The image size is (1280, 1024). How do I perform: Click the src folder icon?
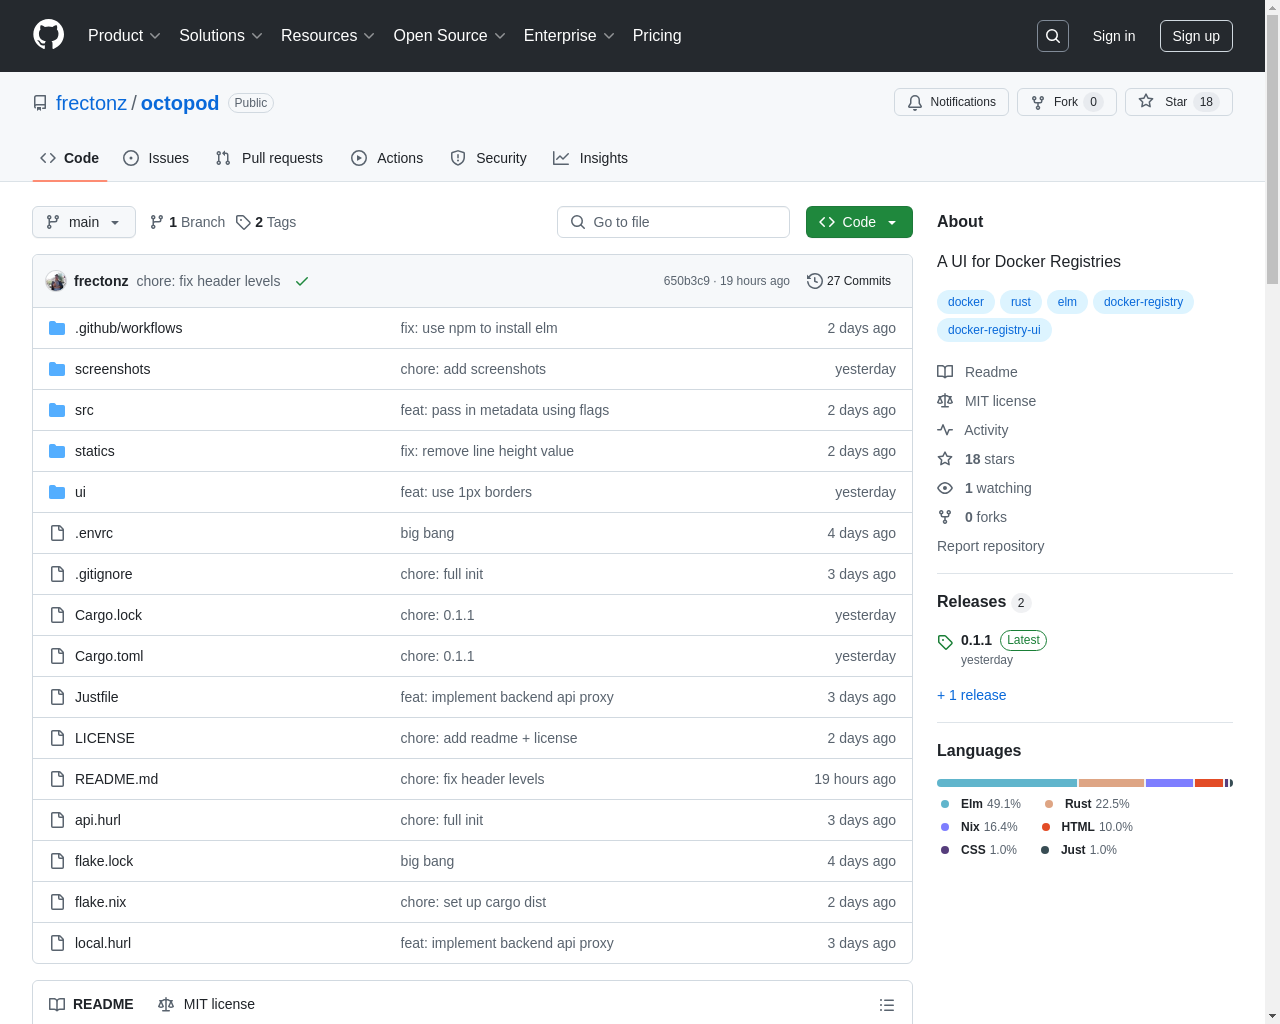coord(57,410)
